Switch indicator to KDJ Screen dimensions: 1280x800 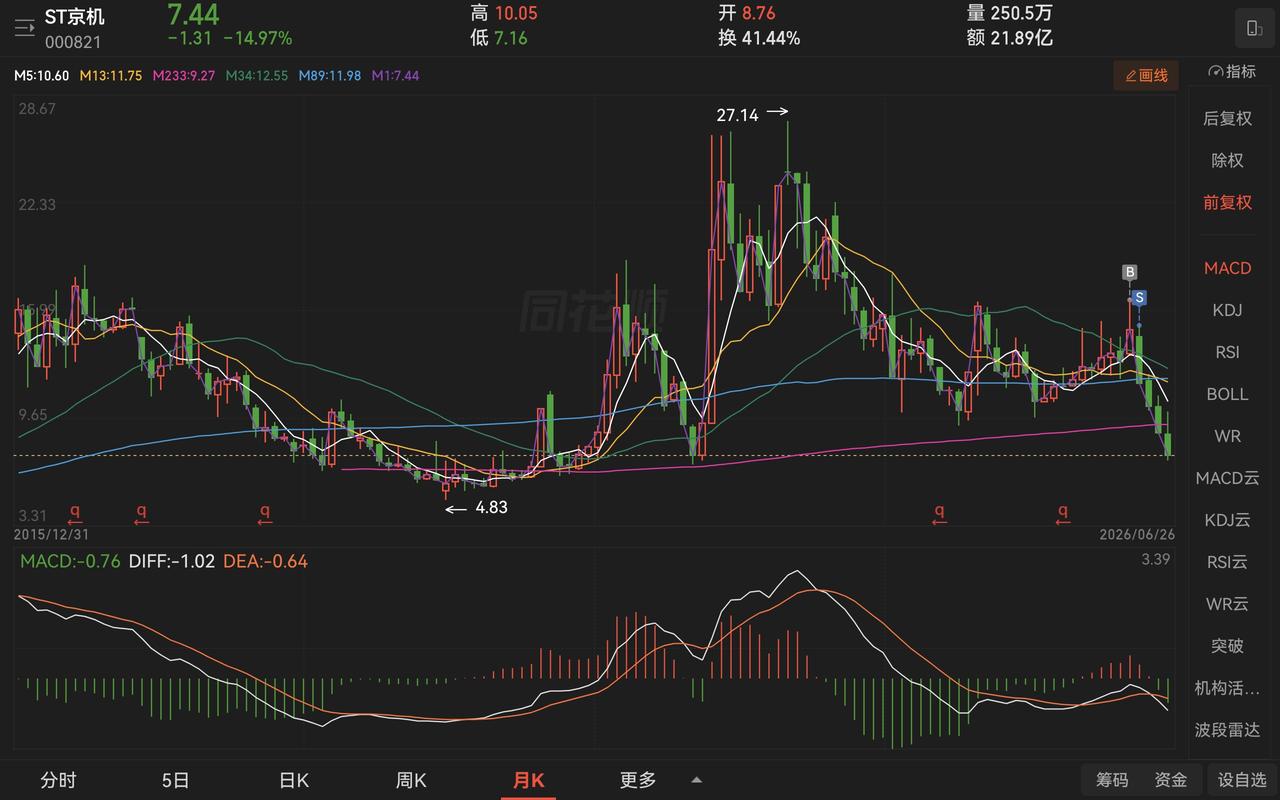1227,310
